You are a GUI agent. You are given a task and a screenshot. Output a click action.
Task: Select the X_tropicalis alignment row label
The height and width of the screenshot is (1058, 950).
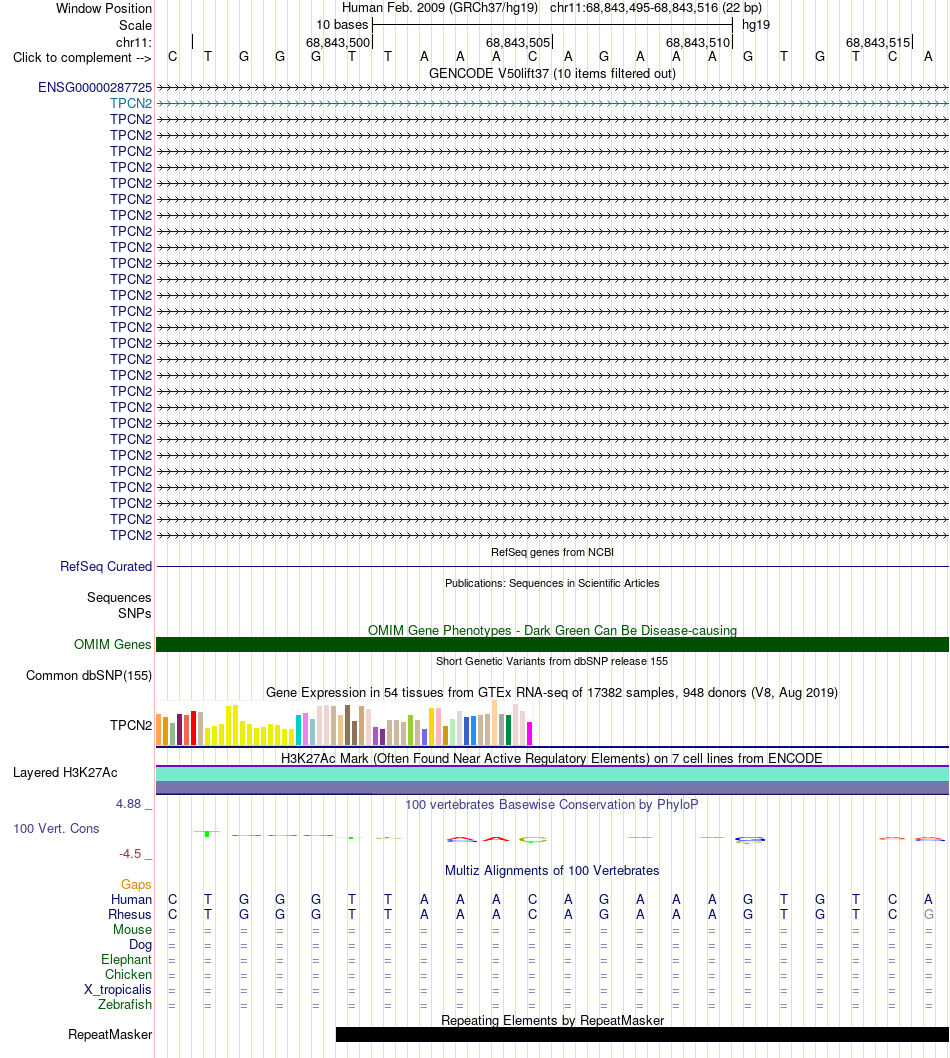pyautogui.click(x=117, y=990)
